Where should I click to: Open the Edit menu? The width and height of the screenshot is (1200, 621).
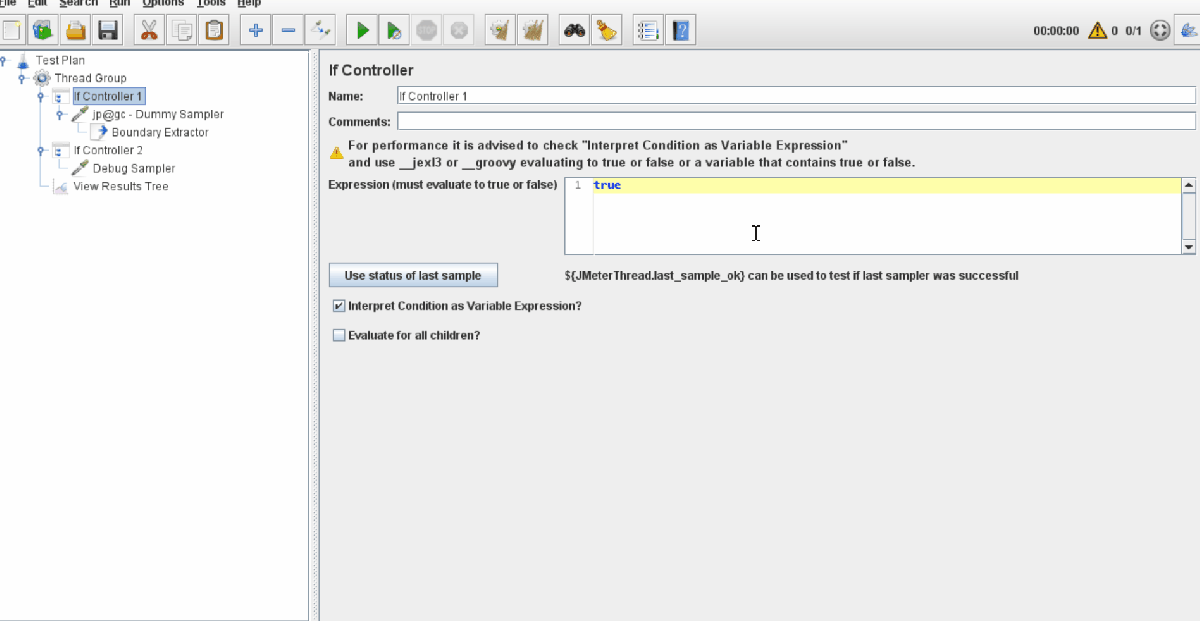click(37, 4)
